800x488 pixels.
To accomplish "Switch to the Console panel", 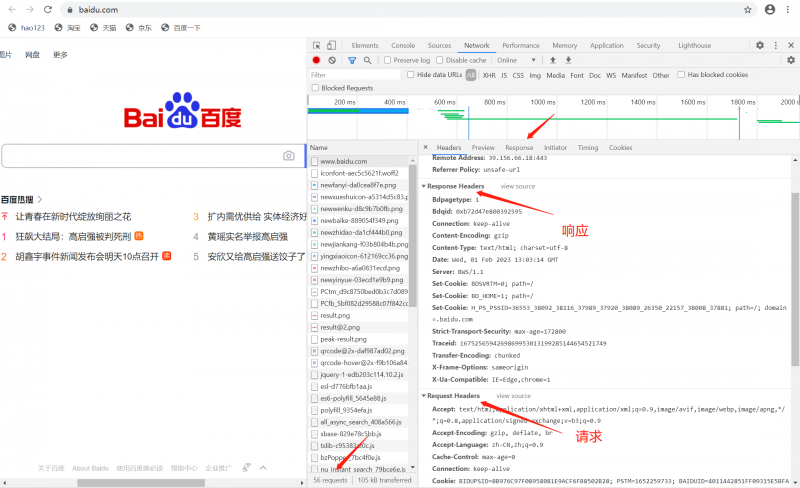I will point(403,45).
